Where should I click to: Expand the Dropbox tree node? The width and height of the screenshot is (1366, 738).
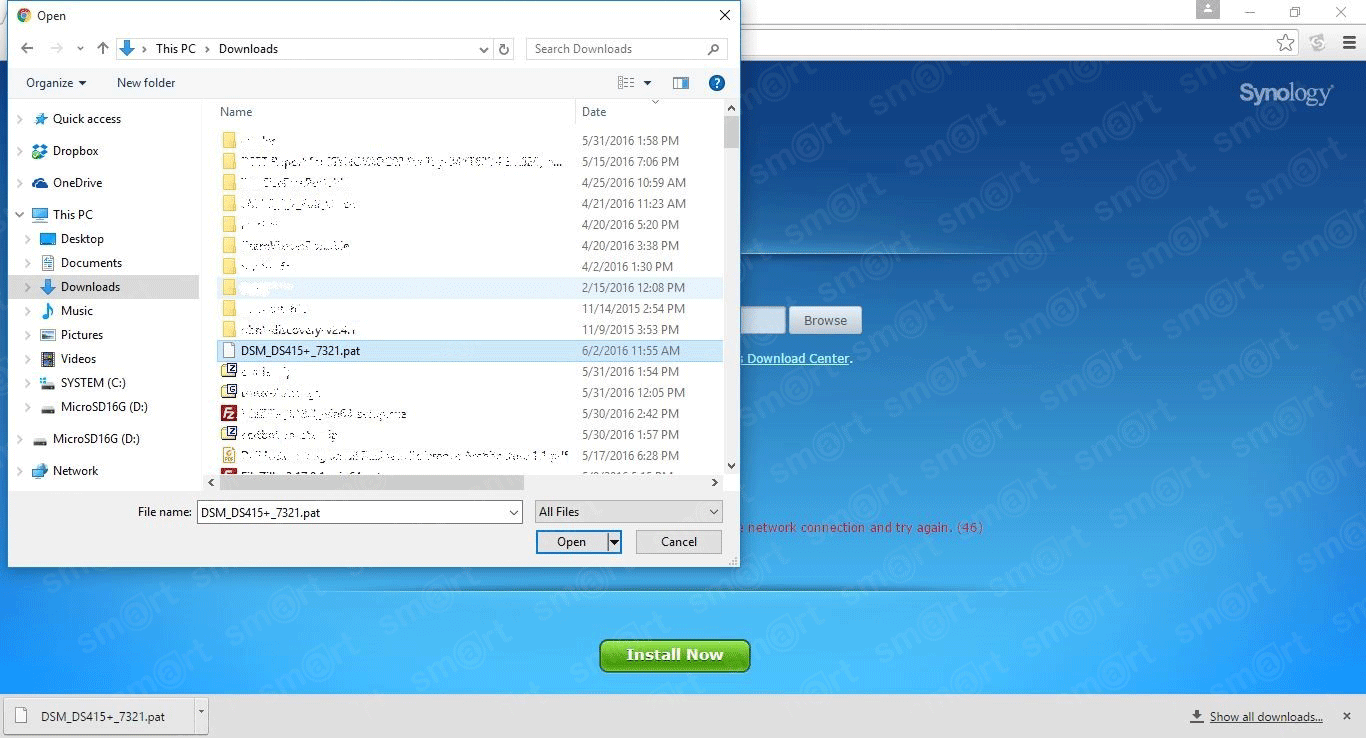tap(20, 151)
